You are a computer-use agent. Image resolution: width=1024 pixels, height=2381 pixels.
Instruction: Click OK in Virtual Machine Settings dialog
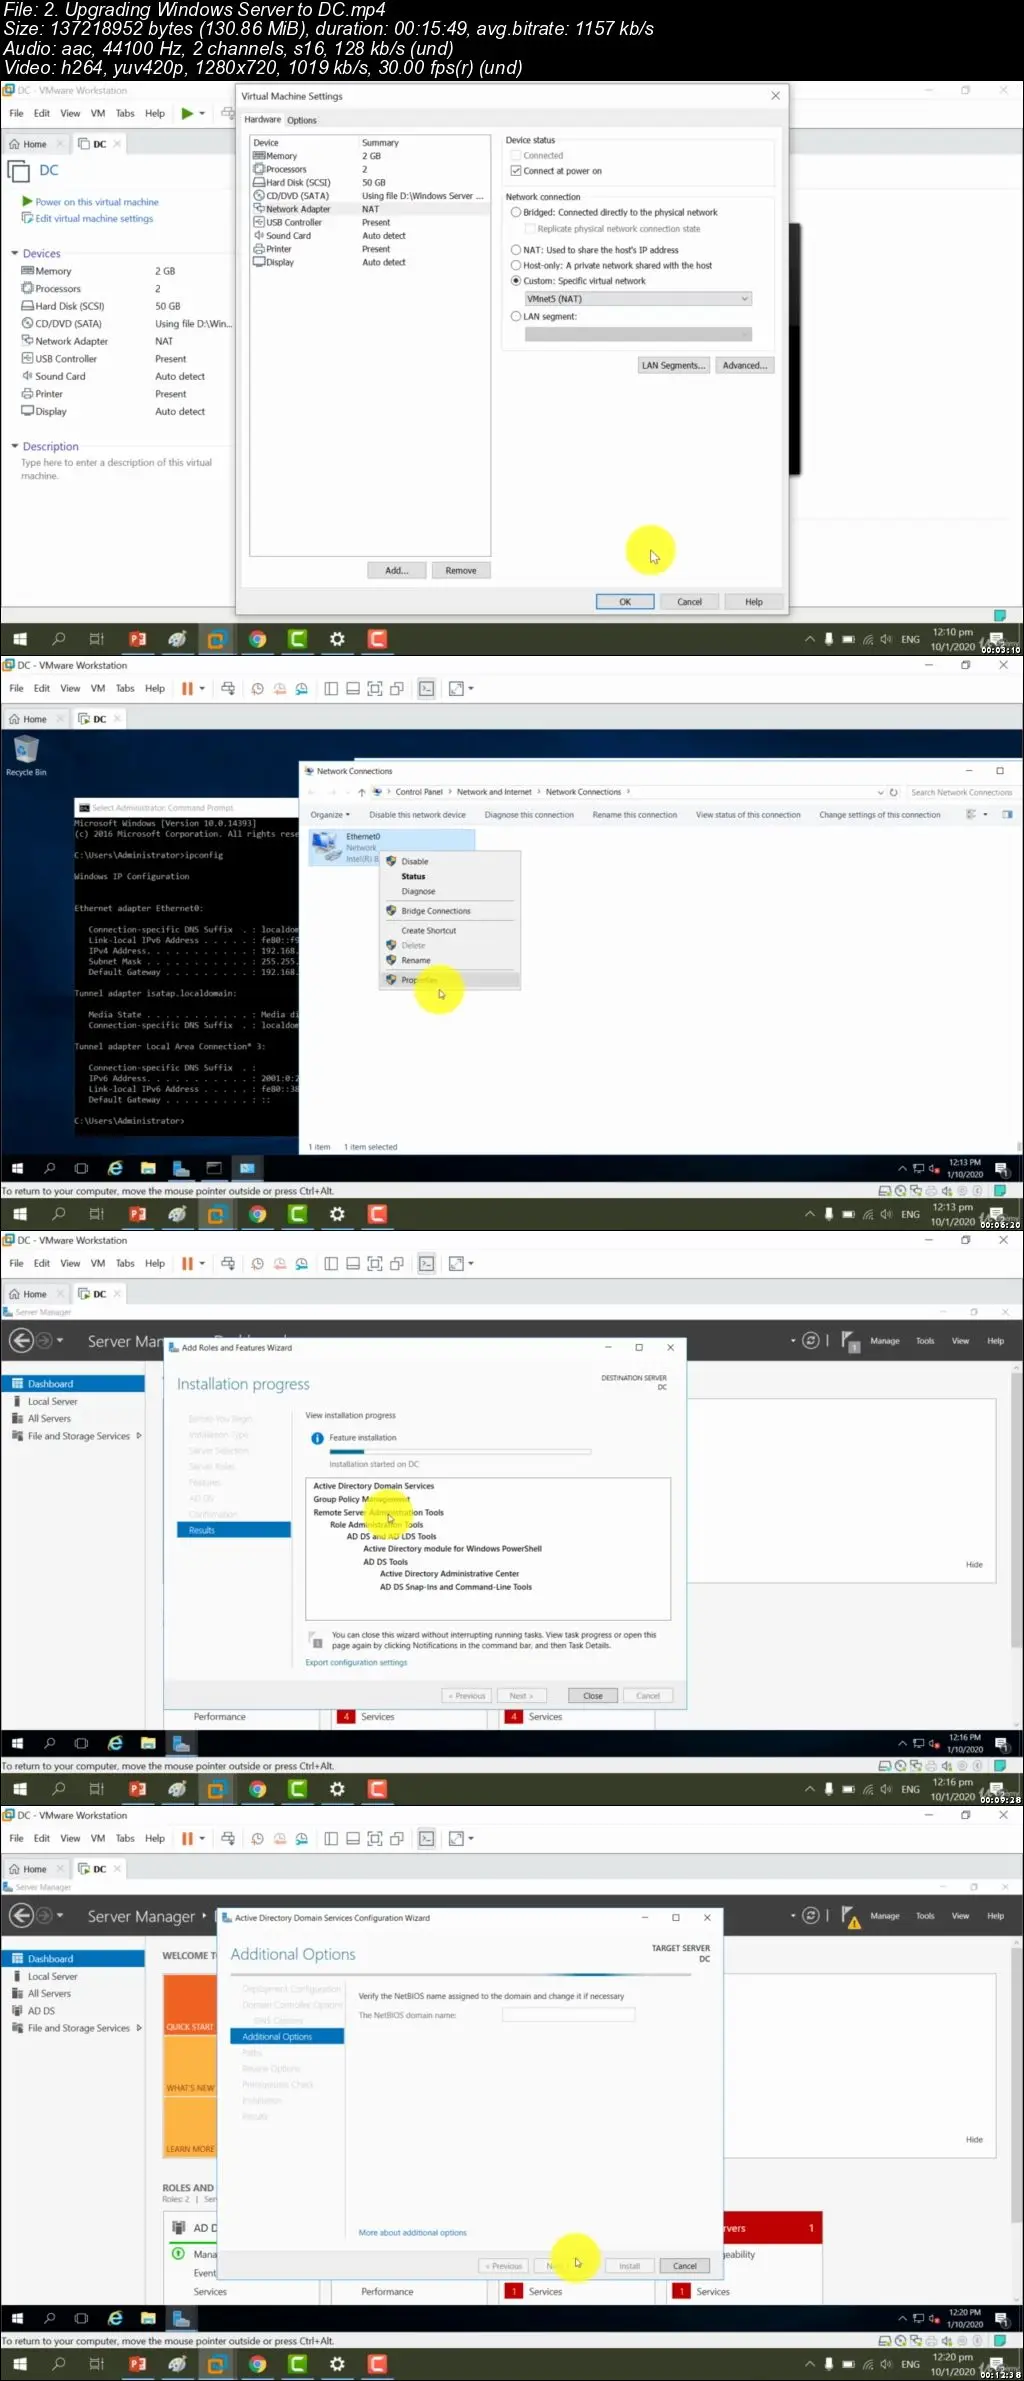point(625,602)
